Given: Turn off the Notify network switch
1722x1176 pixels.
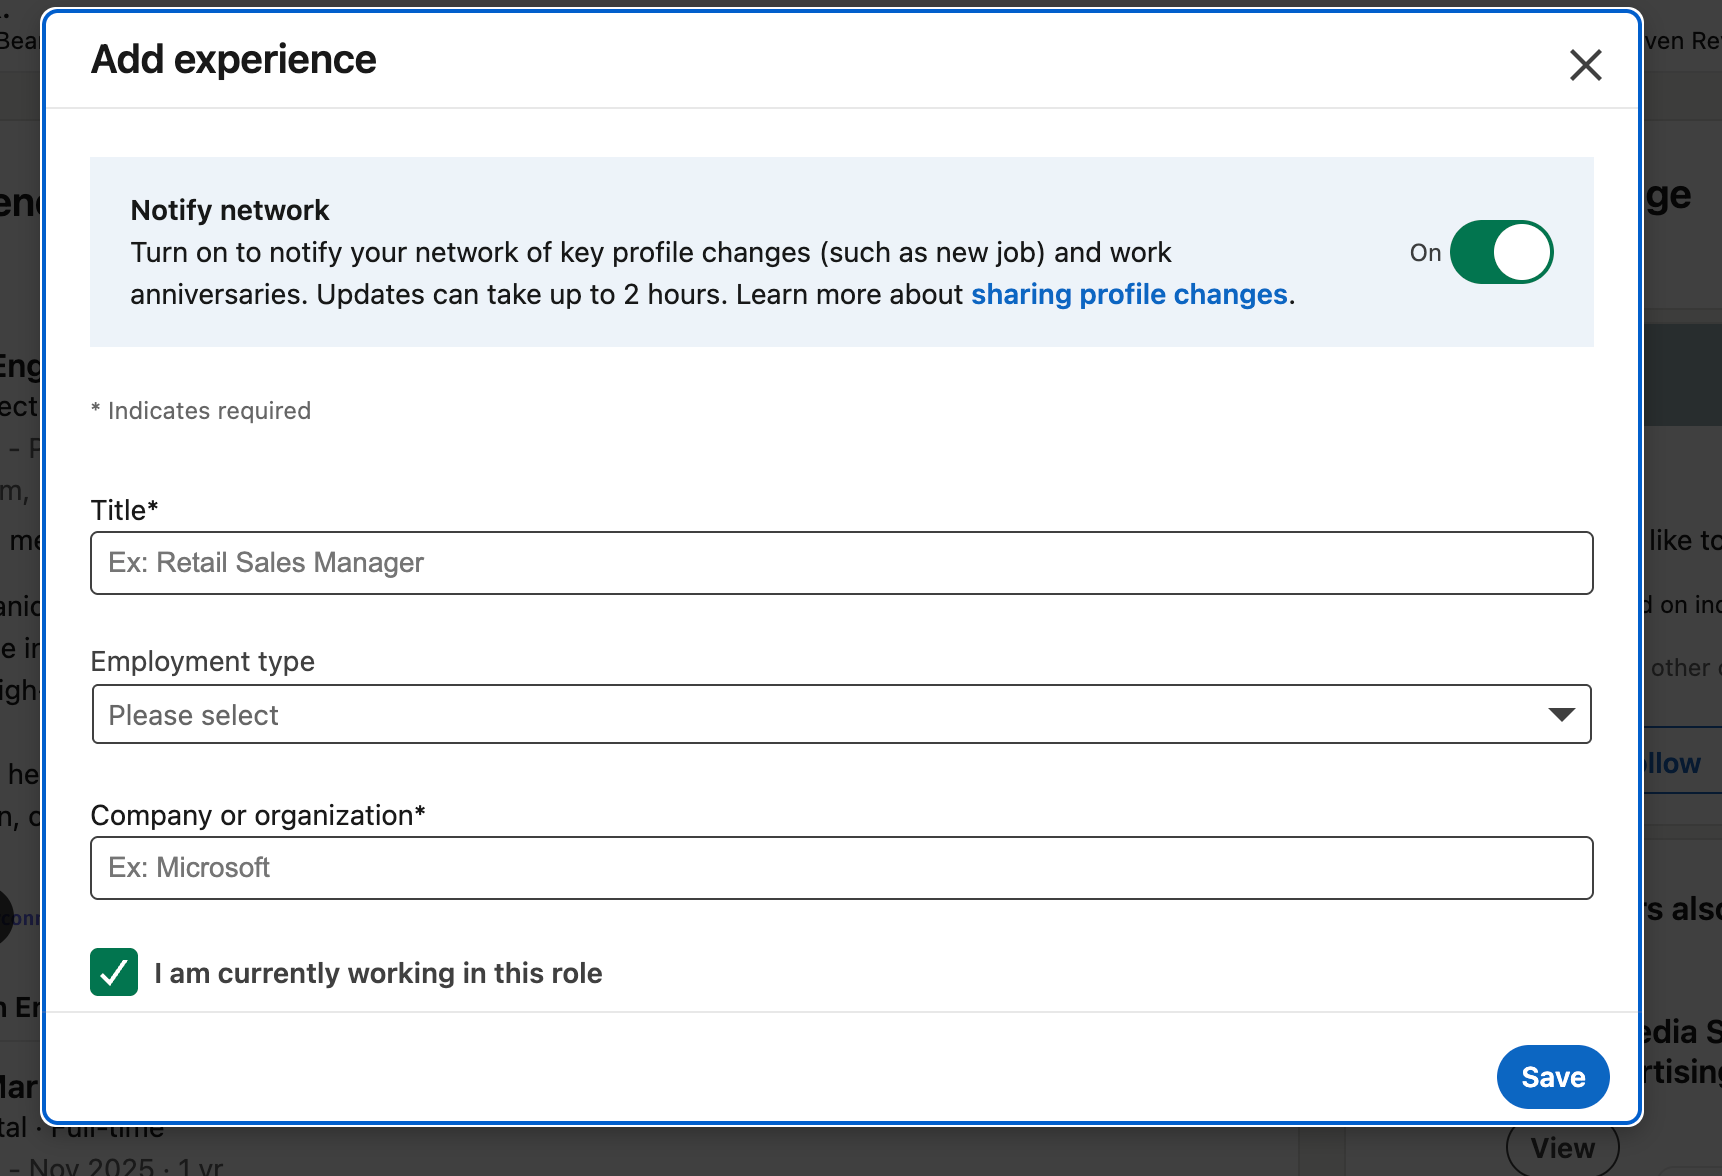Looking at the screenshot, I should (x=1501, y=252).
